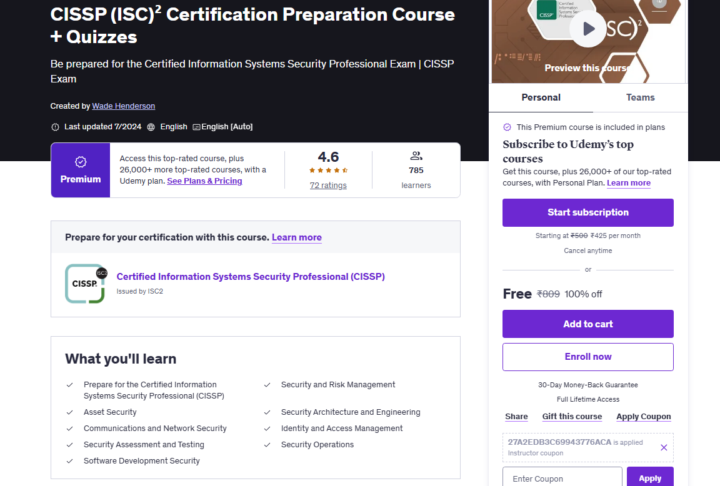
Task: Click the Premium badge checkmark icon
Action: 80,162
